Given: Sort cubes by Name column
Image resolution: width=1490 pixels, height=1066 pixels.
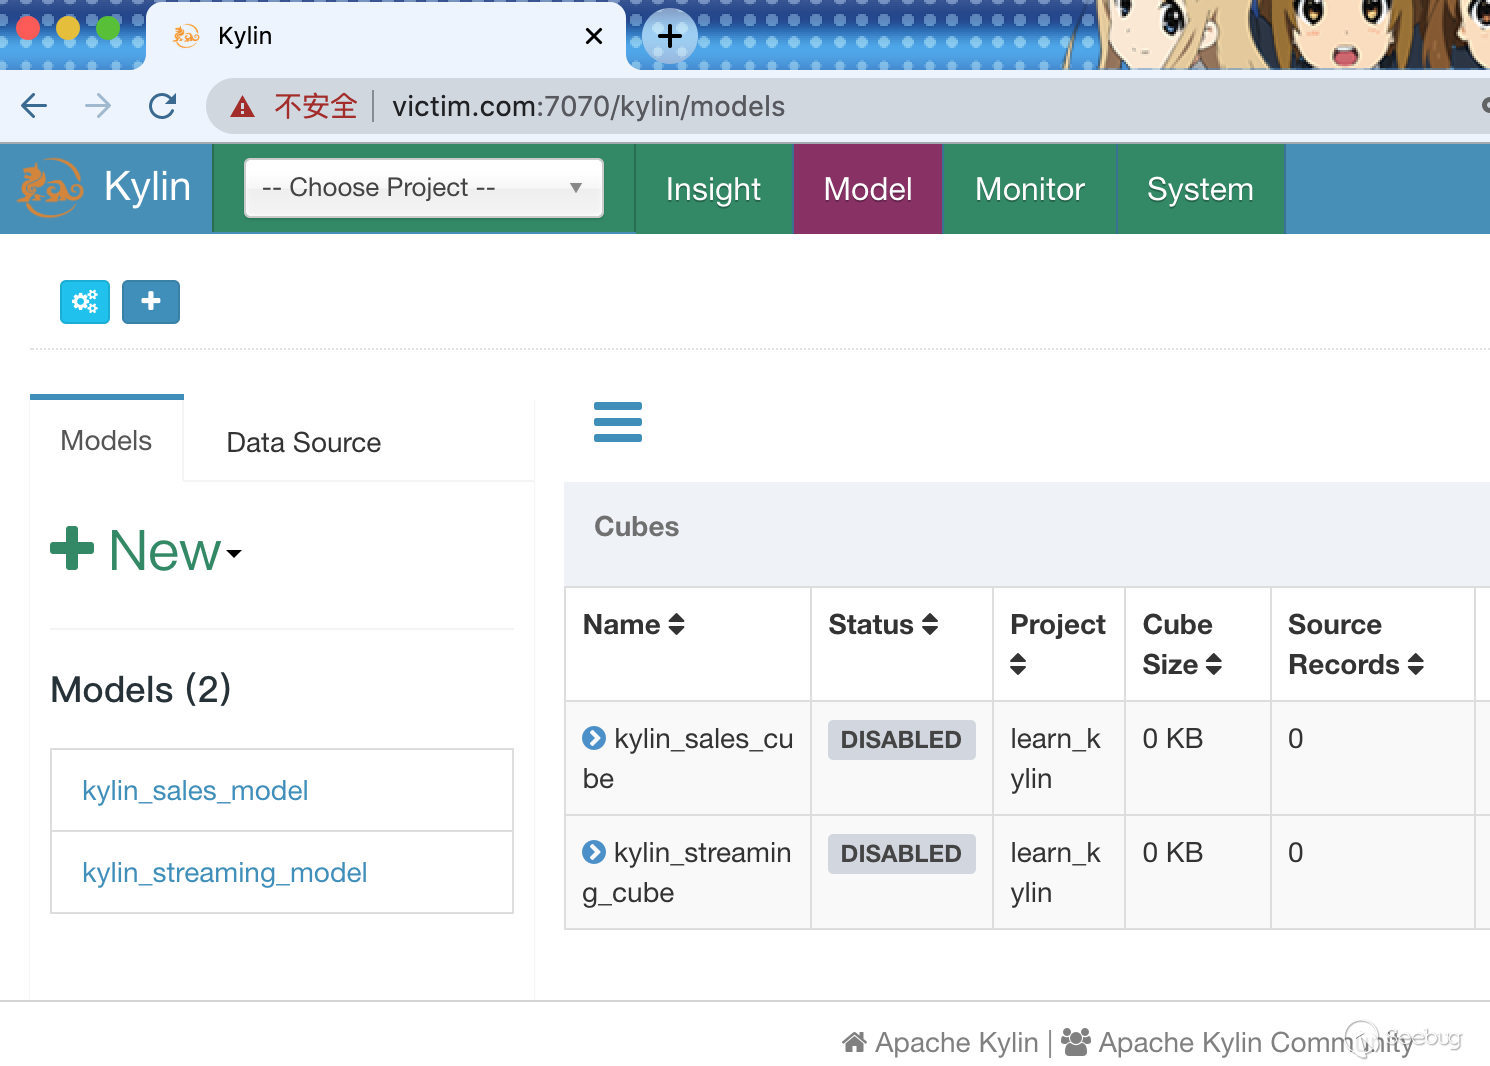Looking at the screenshot, I should coord(634,625).
